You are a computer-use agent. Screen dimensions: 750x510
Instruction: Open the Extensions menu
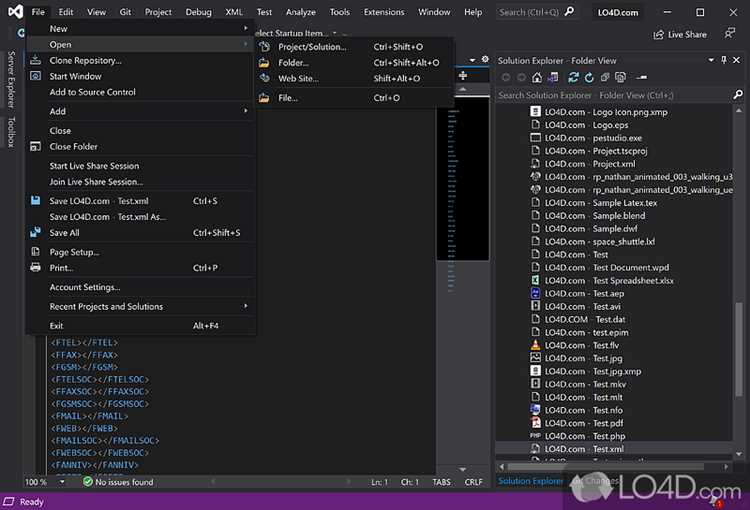(384, 12)
